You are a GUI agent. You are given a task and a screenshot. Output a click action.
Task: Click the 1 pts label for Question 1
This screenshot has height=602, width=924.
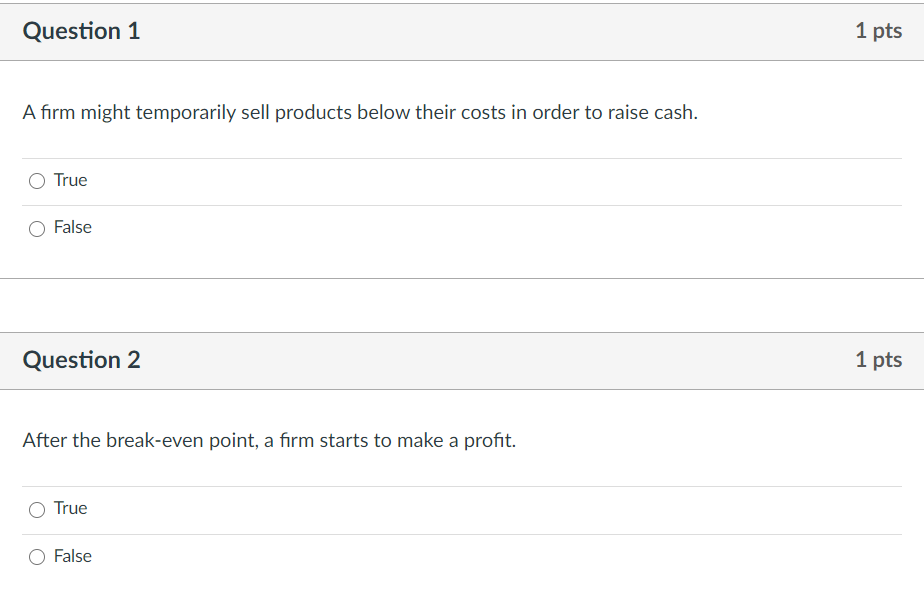pyautogui.click(x=879, y=31)
